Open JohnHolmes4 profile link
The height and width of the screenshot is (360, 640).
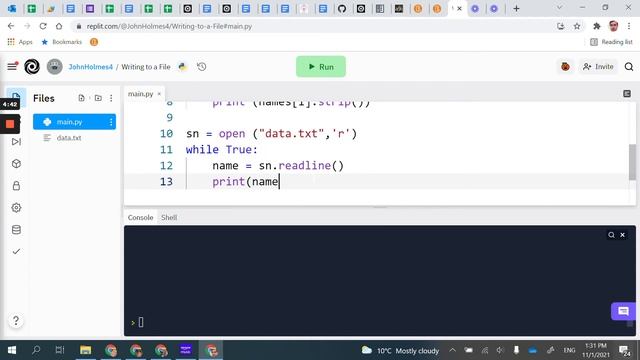click(90, 67)
